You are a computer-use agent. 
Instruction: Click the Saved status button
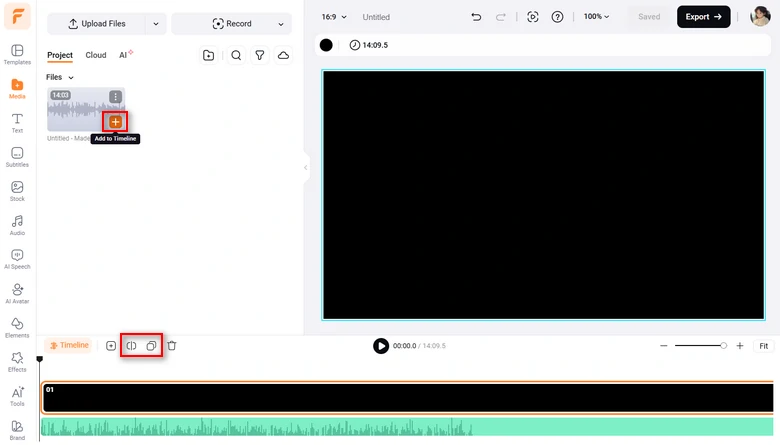coord(649,17)
